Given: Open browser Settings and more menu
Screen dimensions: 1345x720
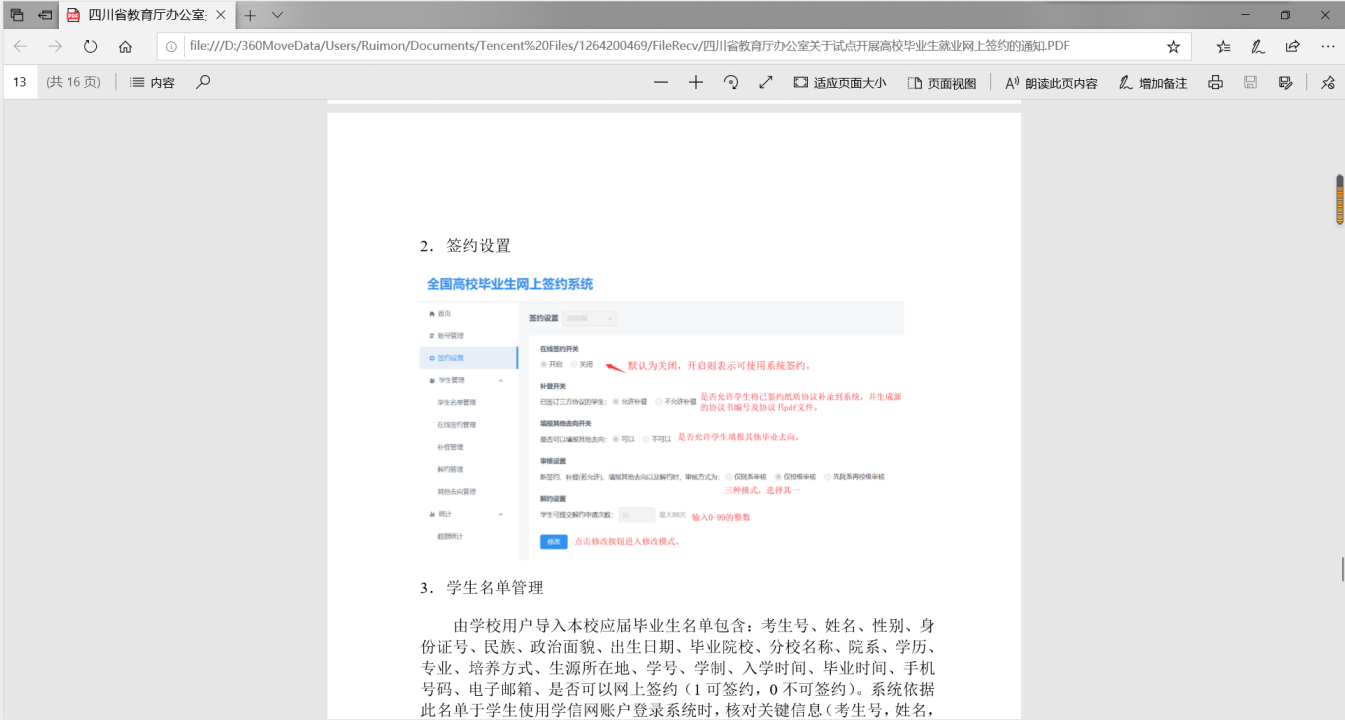Looking at the screenshot, I should click(1327, 46).
